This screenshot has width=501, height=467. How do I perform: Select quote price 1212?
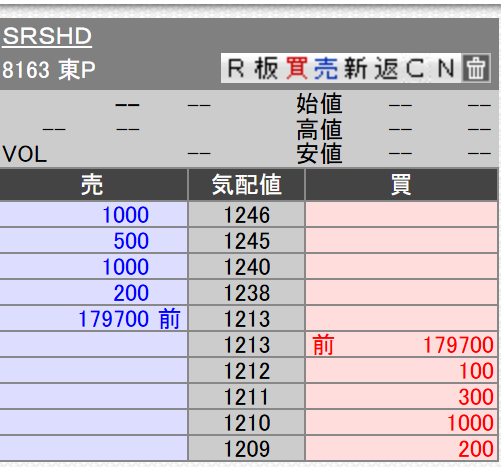pos(247,371)
